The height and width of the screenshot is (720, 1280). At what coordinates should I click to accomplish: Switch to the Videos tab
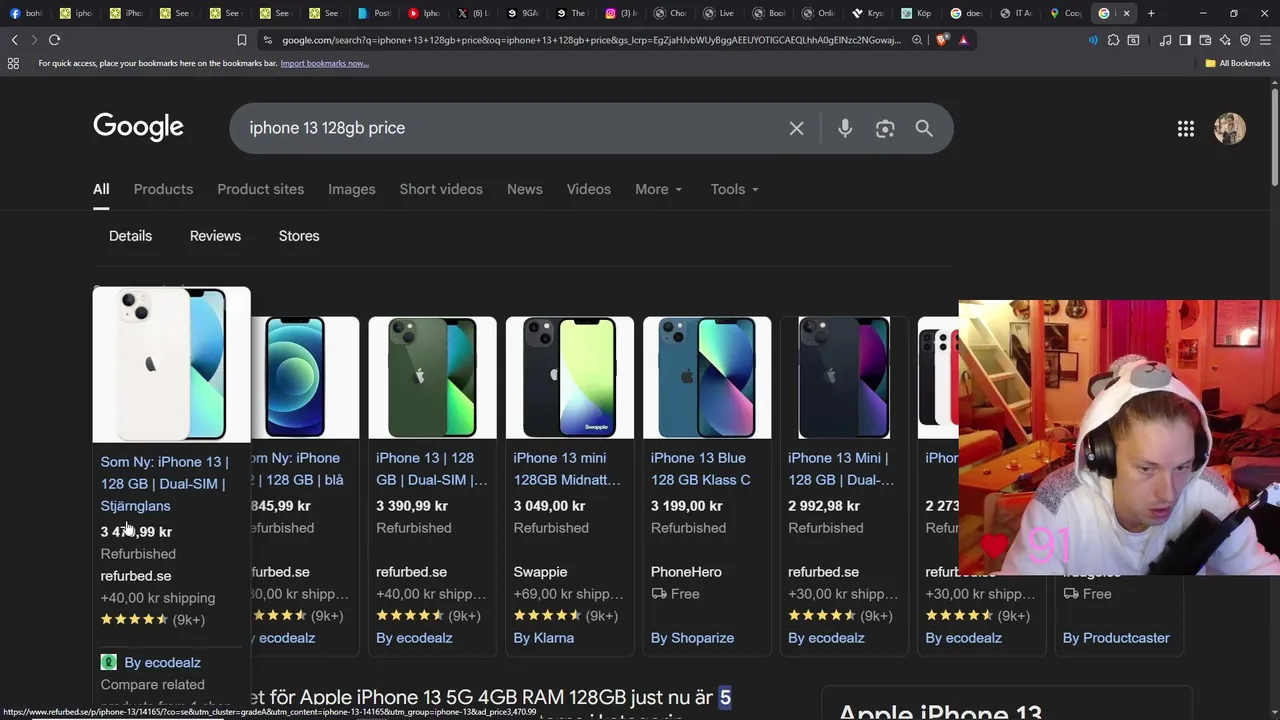click(589, 189)
